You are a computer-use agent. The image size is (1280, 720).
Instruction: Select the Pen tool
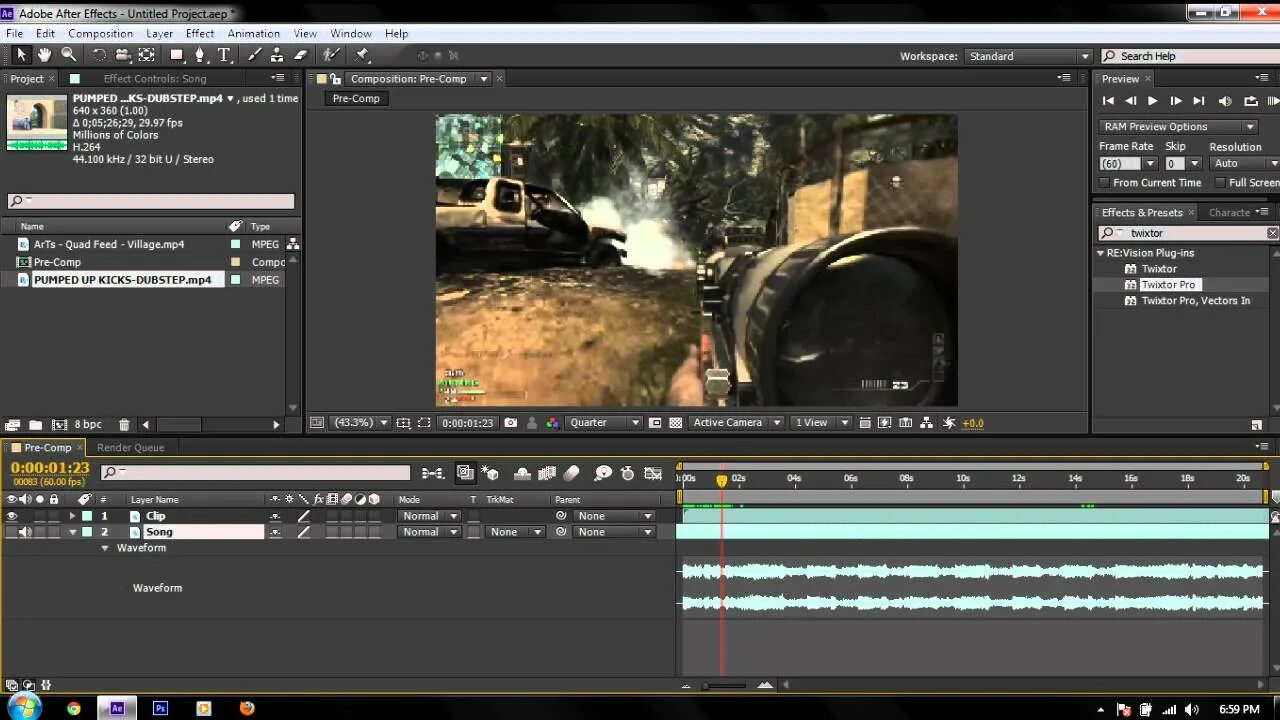[x=200, y=56]
